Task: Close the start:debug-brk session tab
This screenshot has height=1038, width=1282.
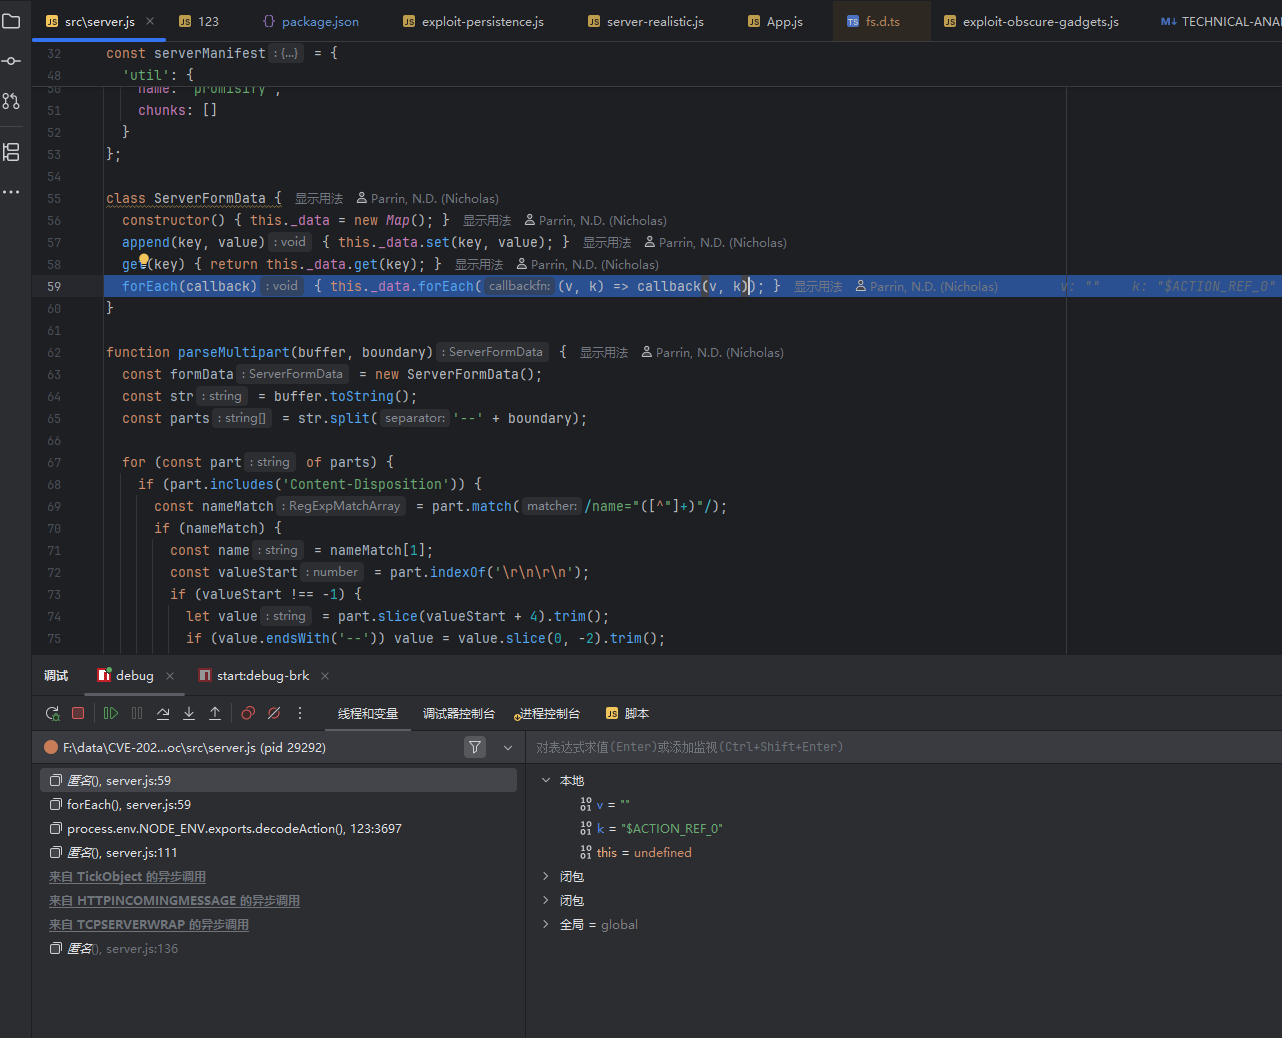Action: pyautogui.click(x=325, y=676)
